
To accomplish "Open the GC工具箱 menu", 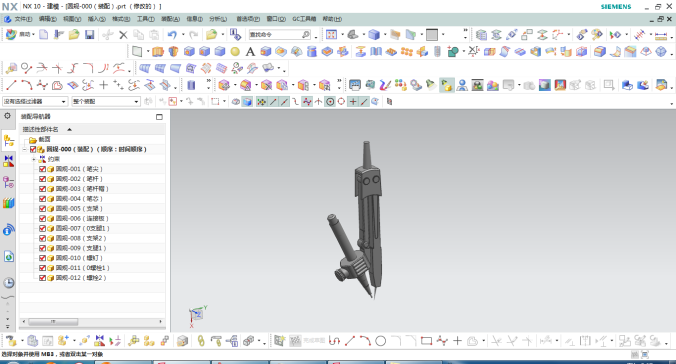I will [x=304, y=19].
